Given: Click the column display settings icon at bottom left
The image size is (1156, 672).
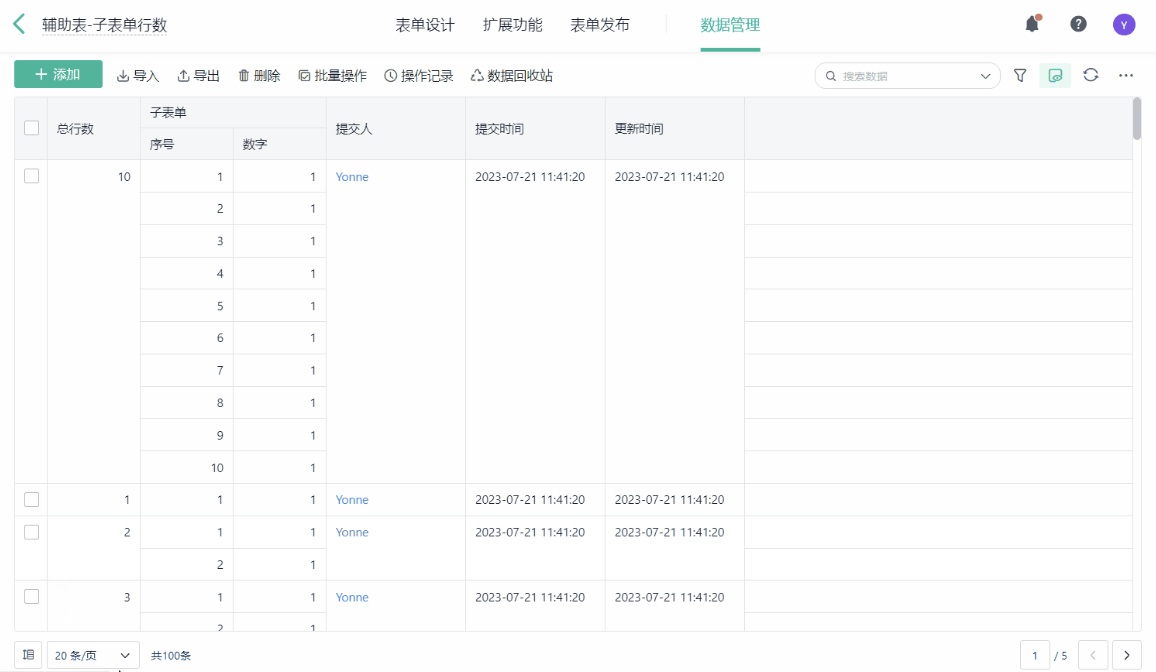Looking at the screenshot, I should click(x=28, y=655).
